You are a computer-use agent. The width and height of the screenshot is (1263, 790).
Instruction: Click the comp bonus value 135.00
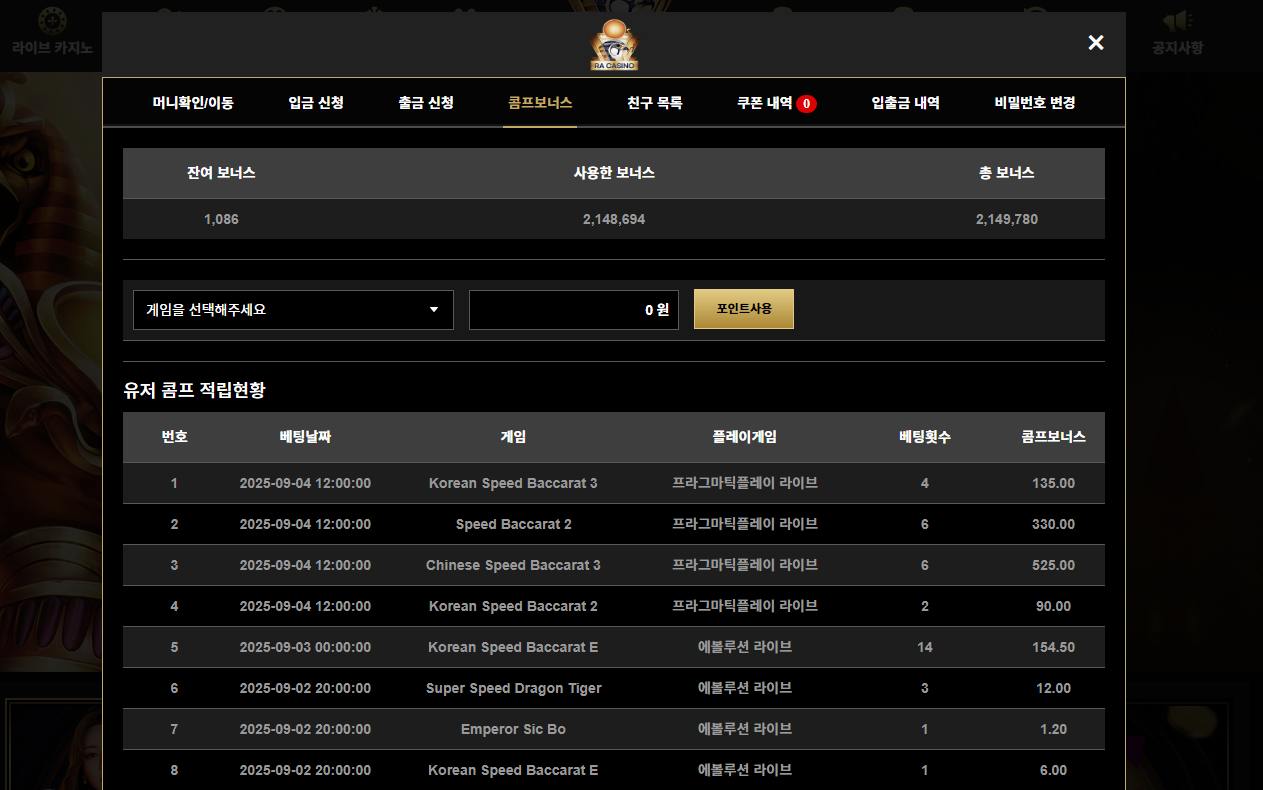pos(1053,483)
